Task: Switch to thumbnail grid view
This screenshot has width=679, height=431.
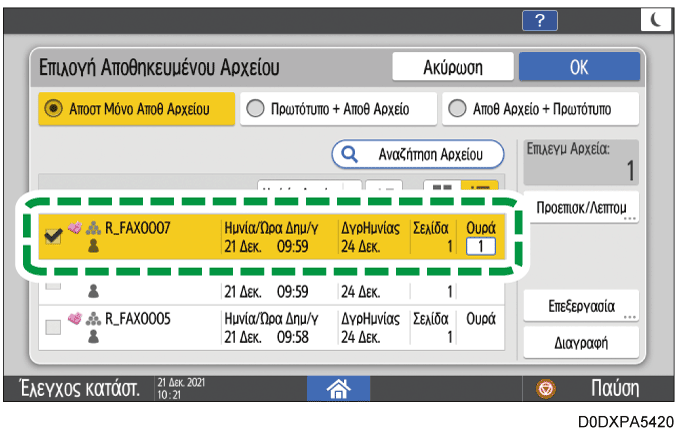Action: pos(439,188)
